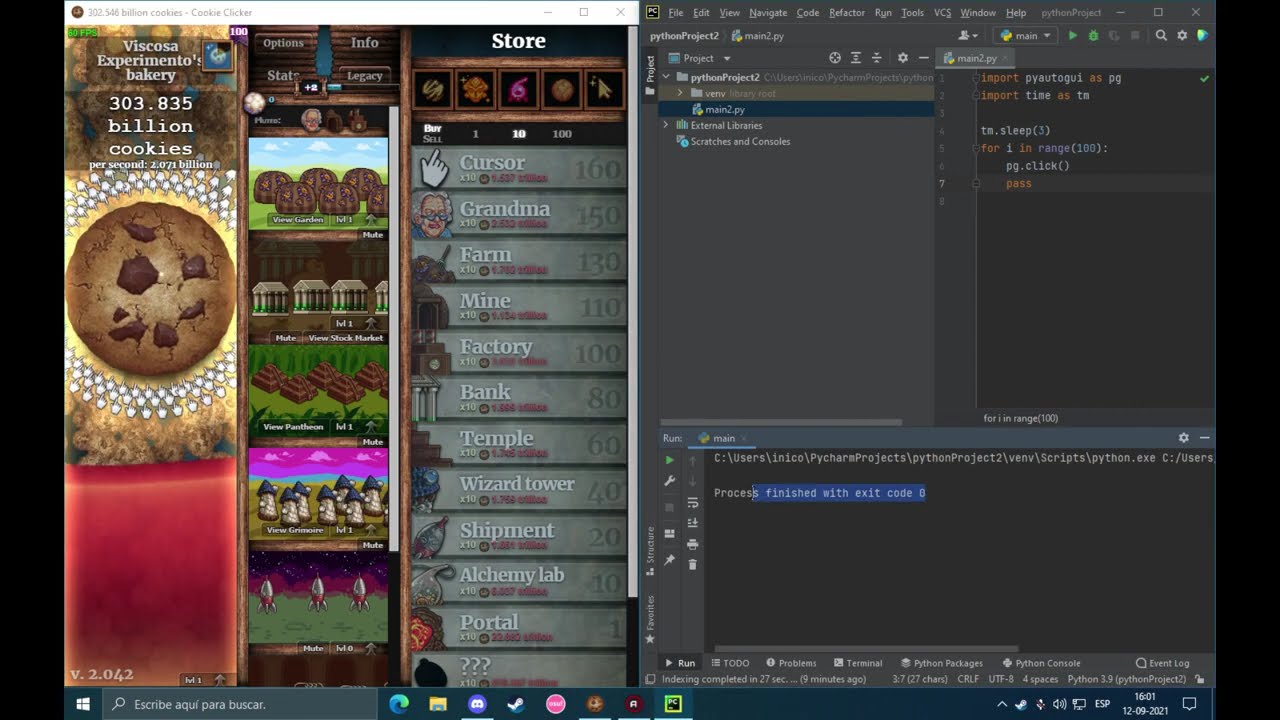Open the Tools menu
Viewport: 1280px width, 720px height.
[x=912, y=13]
